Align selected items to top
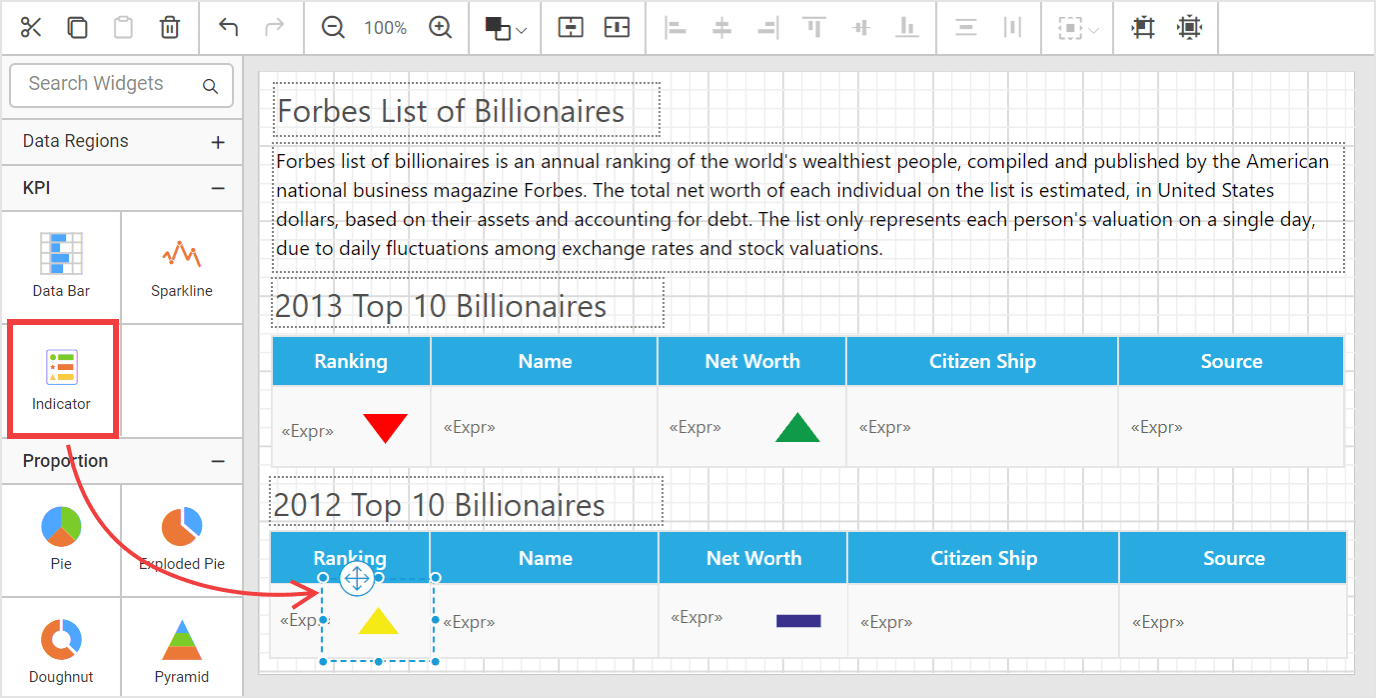The image size is (1376, 698). [814, 27]
